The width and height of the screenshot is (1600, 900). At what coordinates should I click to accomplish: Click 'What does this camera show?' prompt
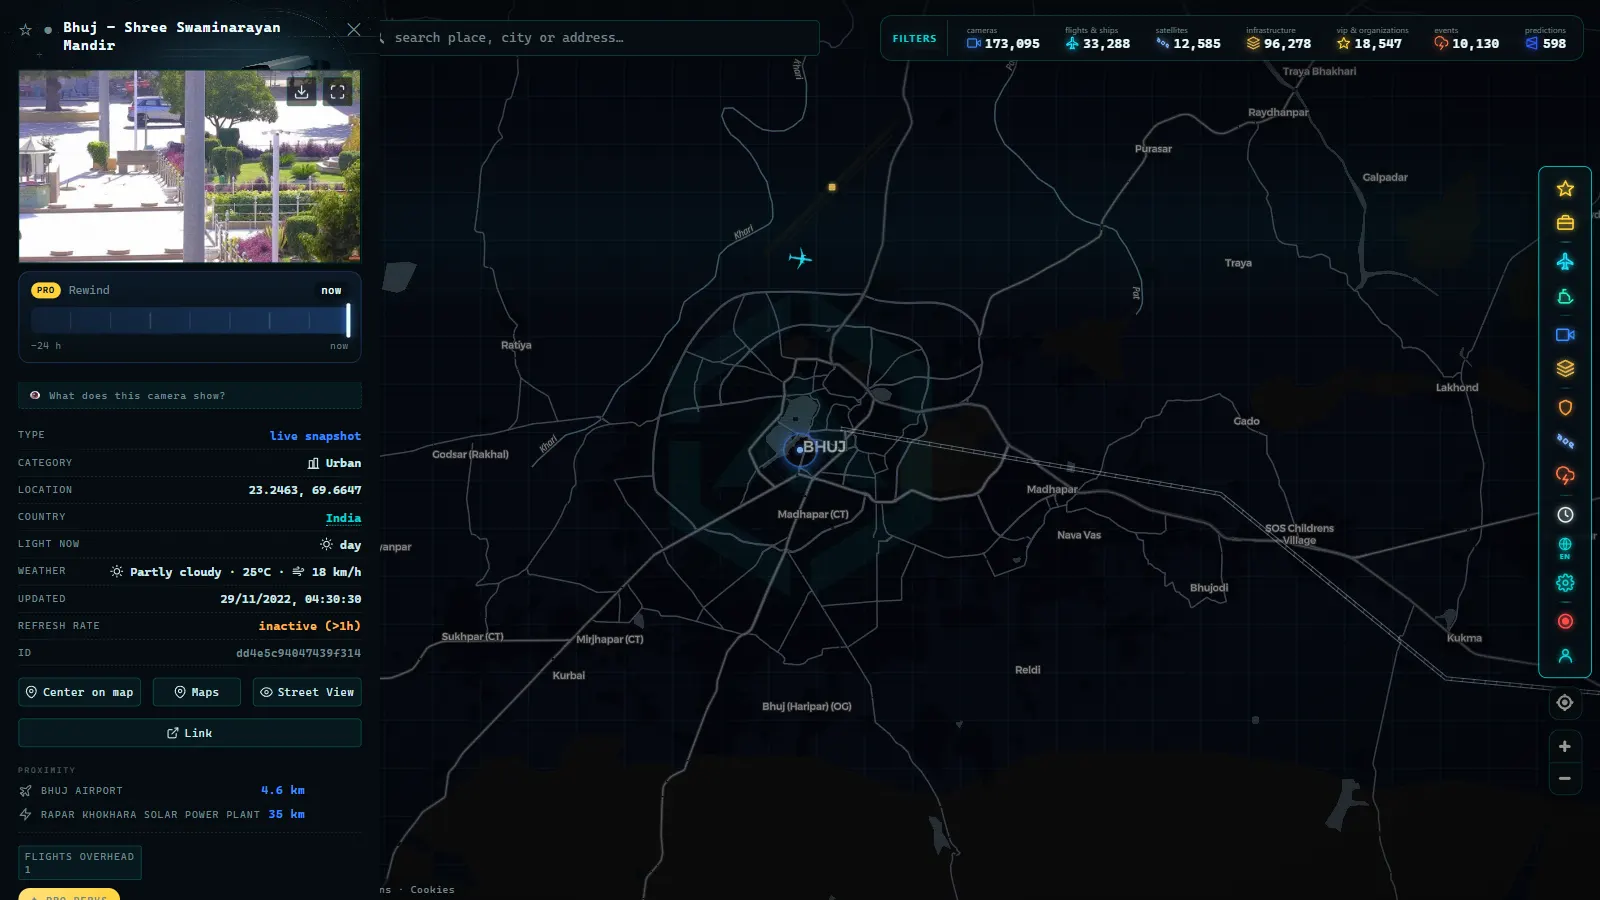[190, 396]
